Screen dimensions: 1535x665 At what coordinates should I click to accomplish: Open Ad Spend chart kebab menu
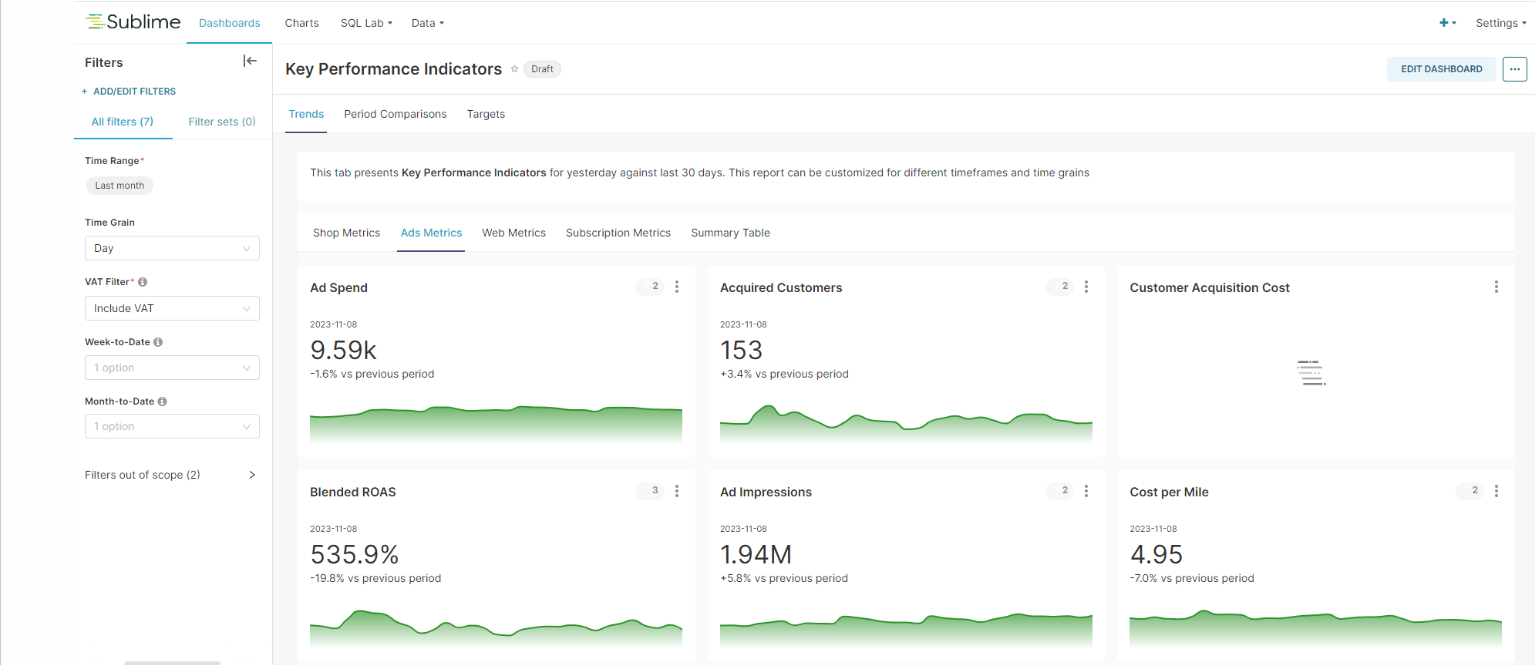[677, 287]
